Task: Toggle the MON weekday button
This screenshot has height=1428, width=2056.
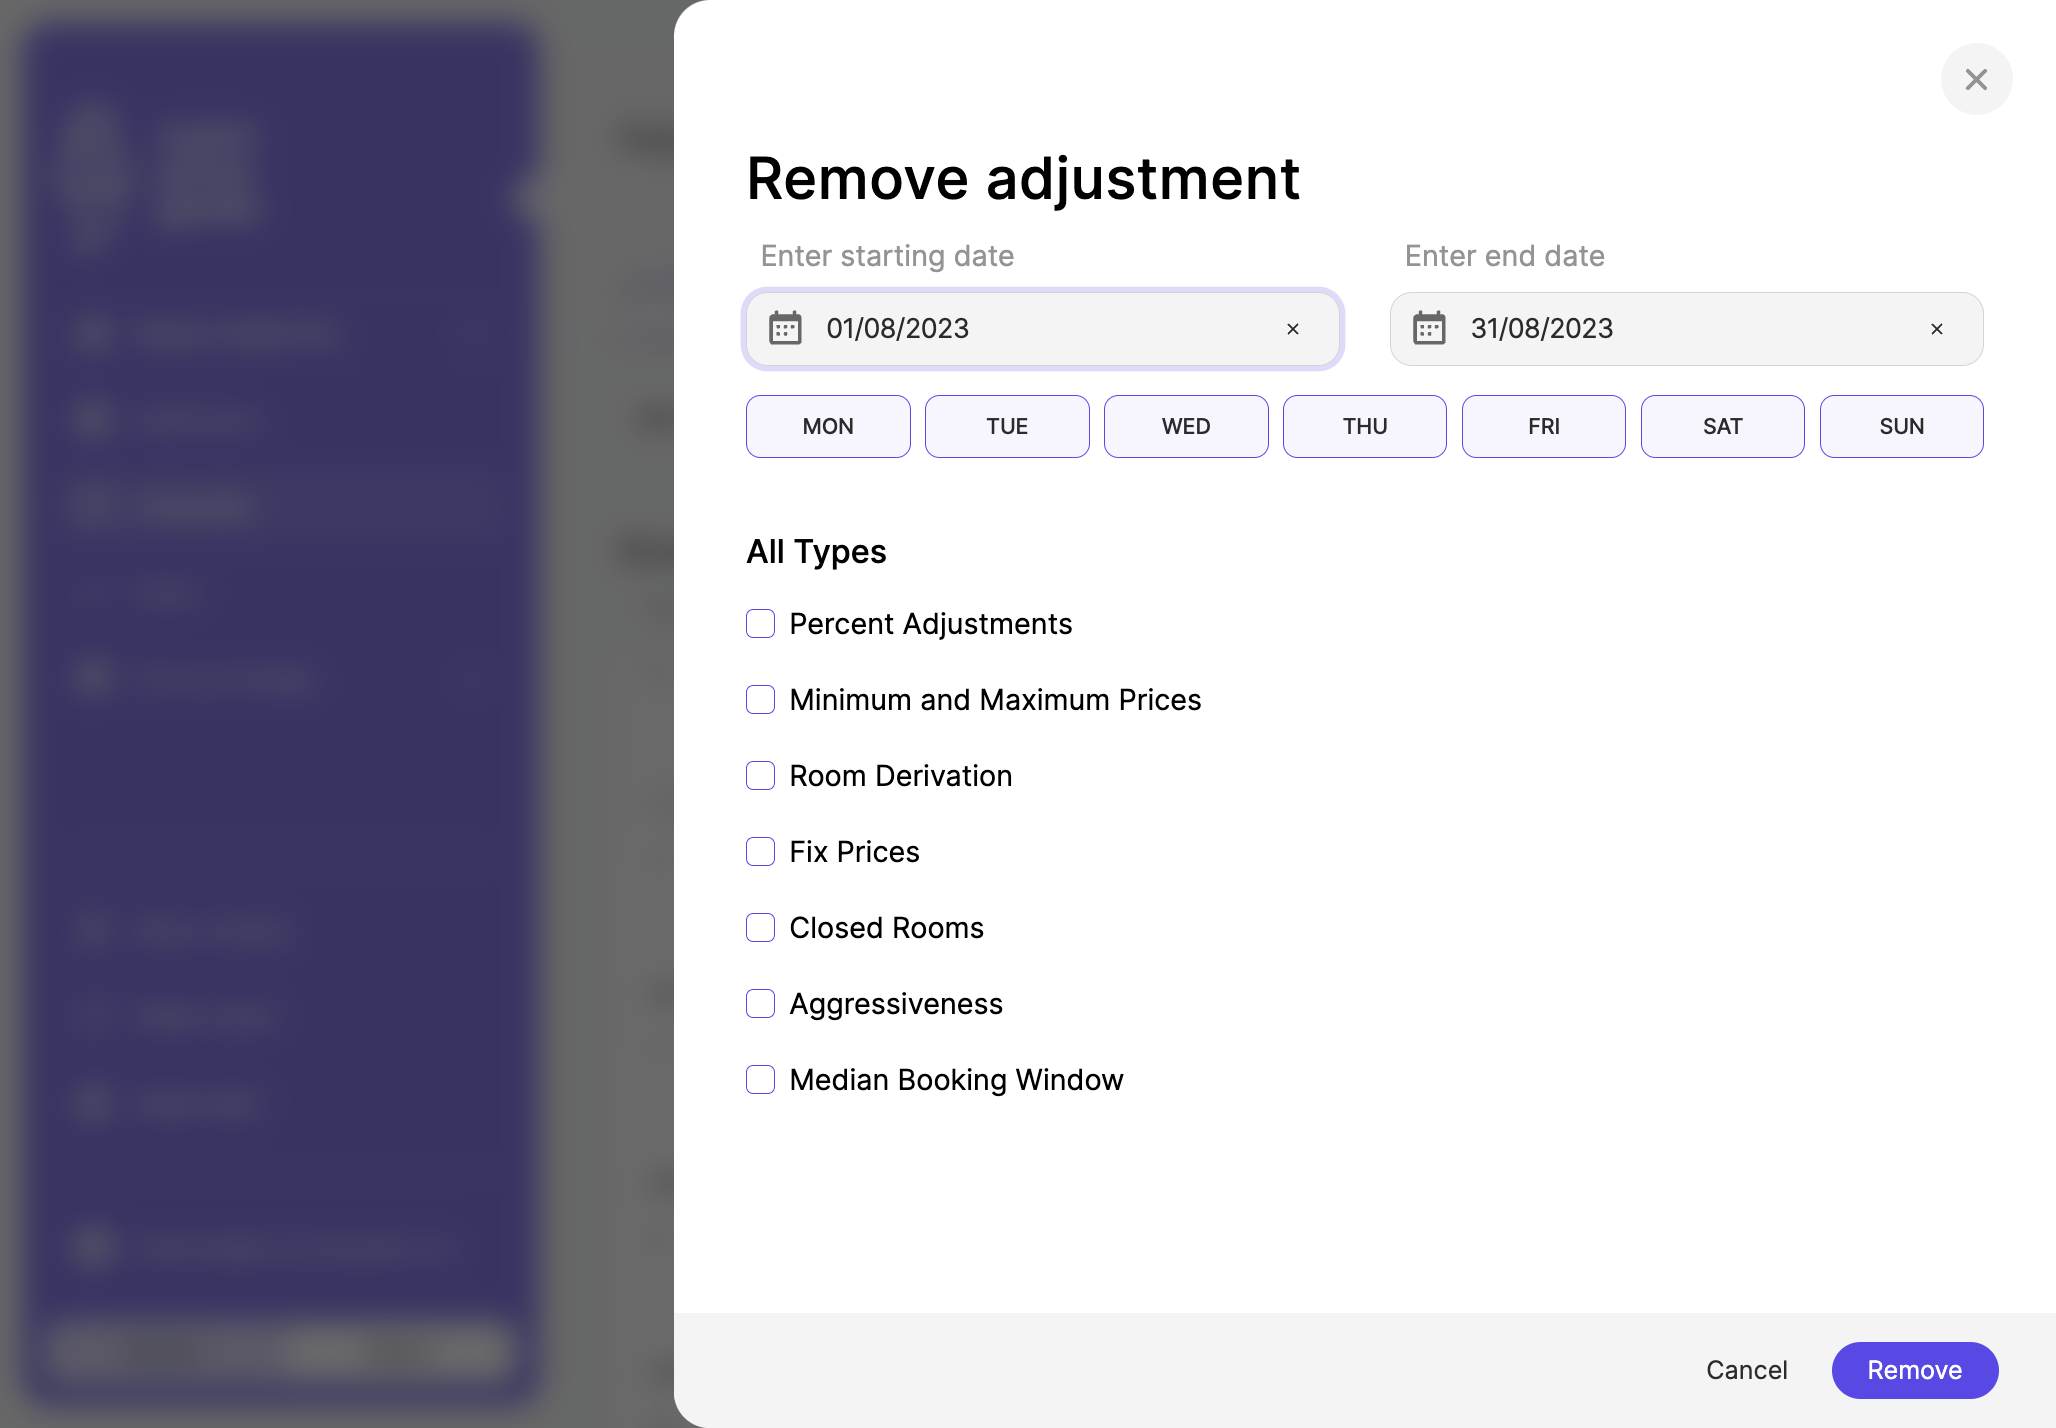Action: 828,426
